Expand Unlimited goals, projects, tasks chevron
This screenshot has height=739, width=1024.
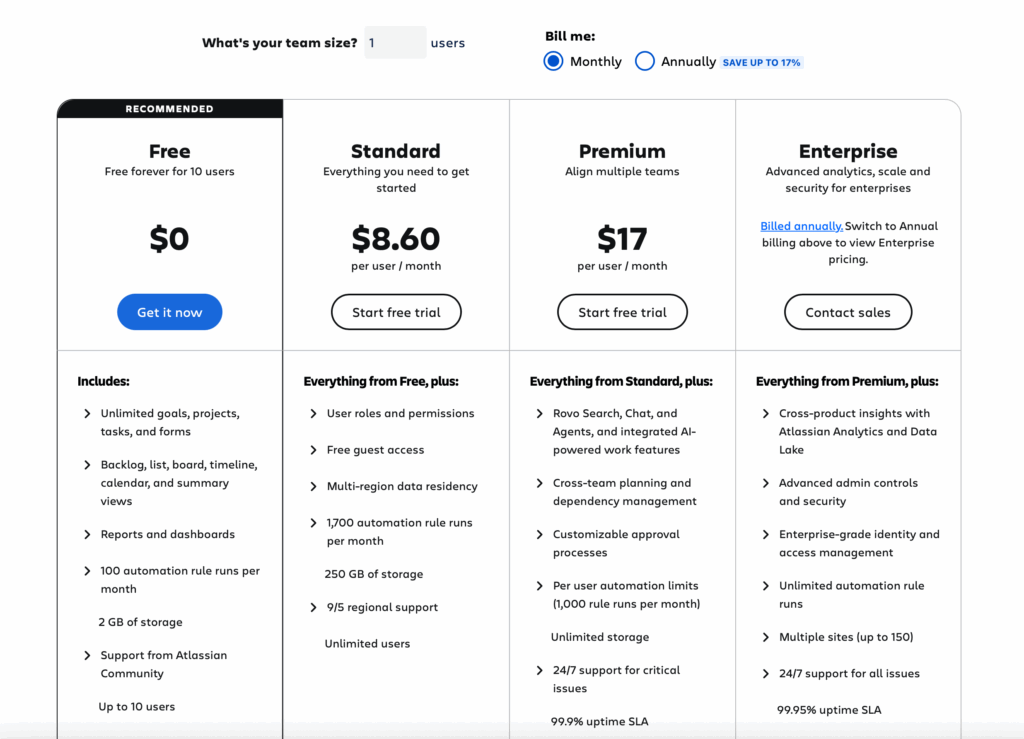point(88,413)
